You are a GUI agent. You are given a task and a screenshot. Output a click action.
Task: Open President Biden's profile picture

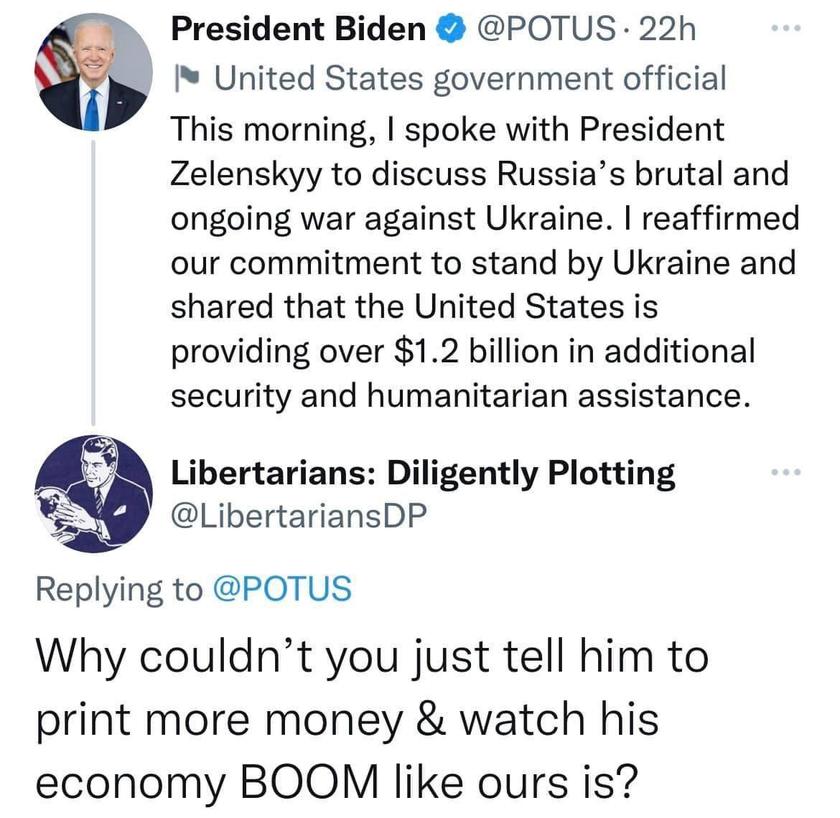coord(94,72)
